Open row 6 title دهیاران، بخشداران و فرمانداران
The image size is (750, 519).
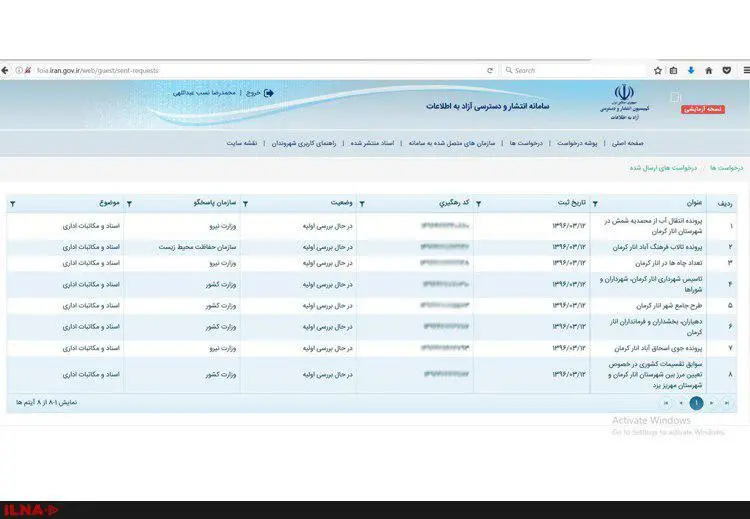point(656,327)
